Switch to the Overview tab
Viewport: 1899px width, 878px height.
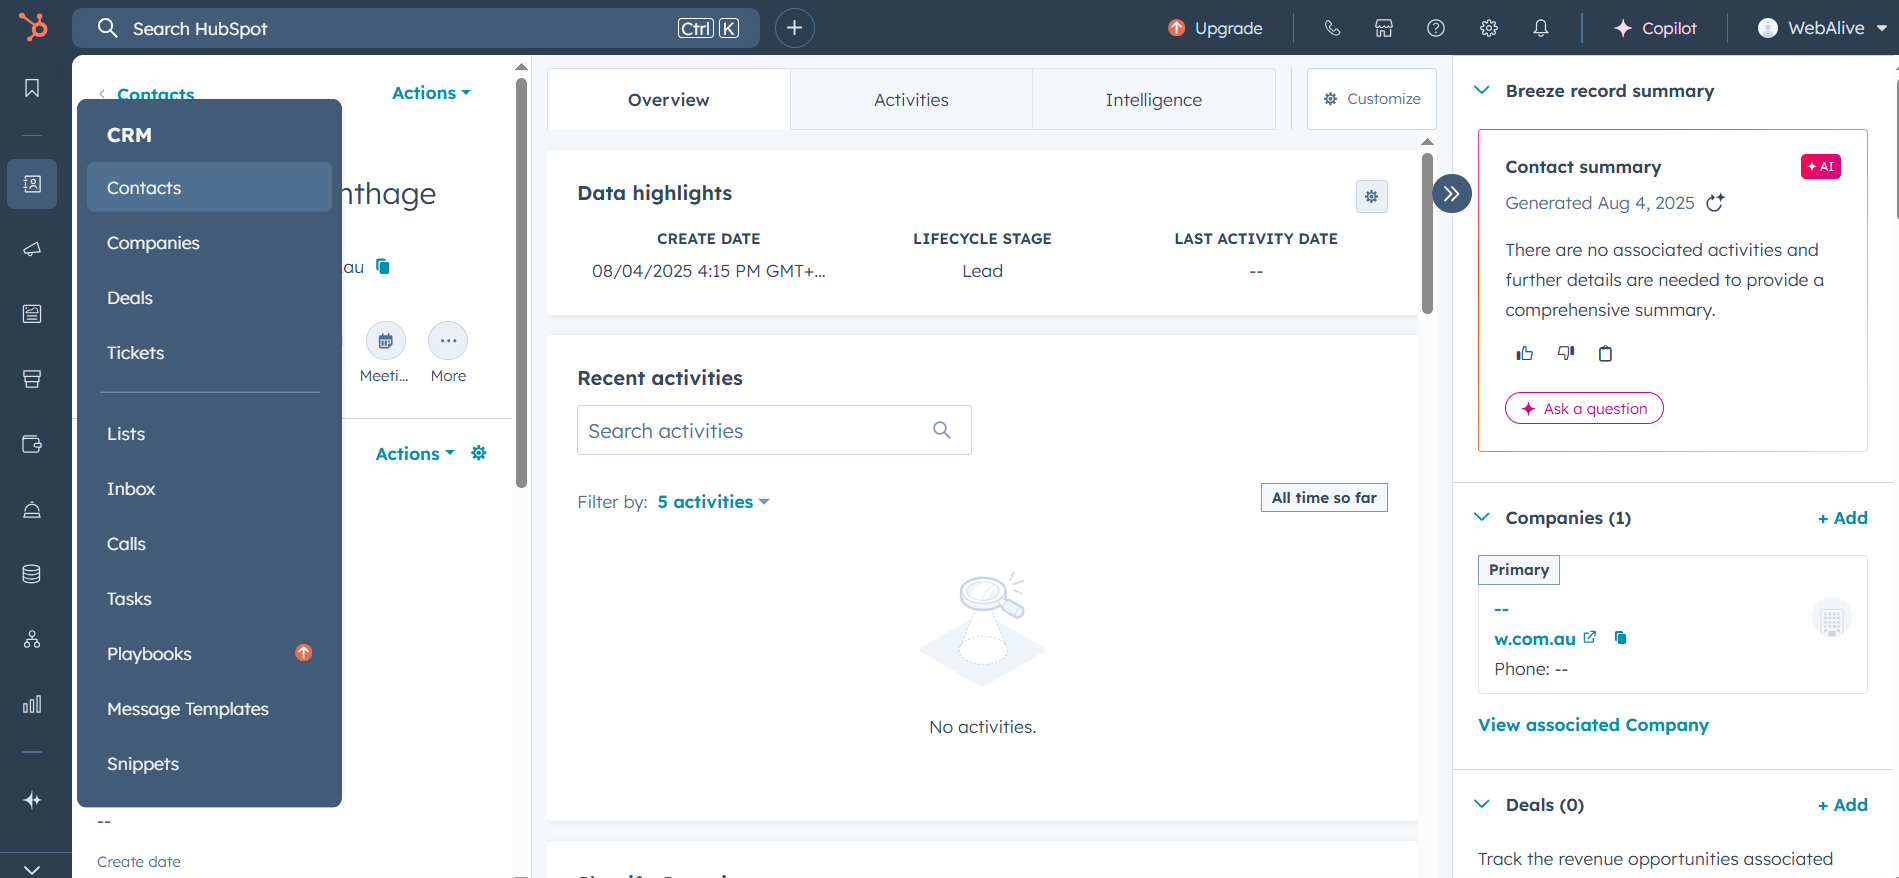[669, 99]
